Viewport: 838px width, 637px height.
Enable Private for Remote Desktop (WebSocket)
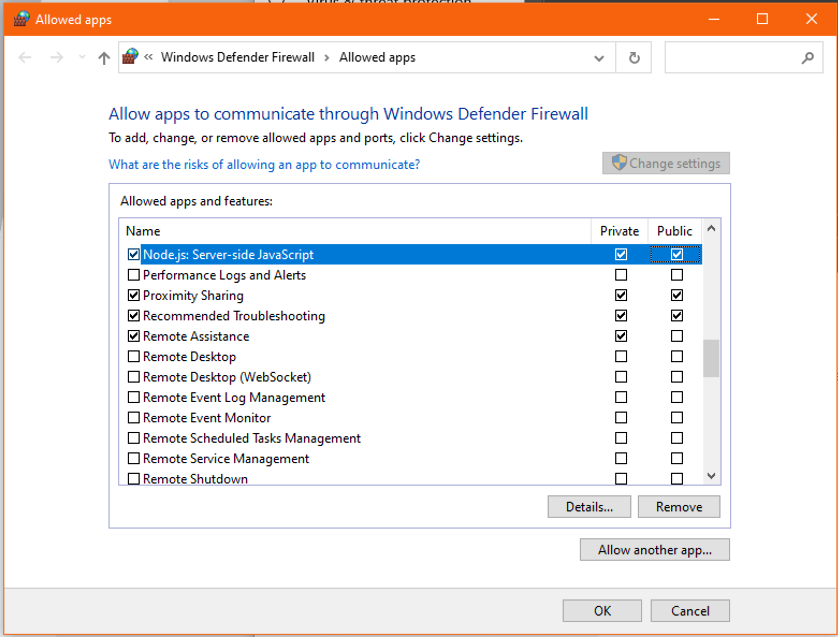621,377
